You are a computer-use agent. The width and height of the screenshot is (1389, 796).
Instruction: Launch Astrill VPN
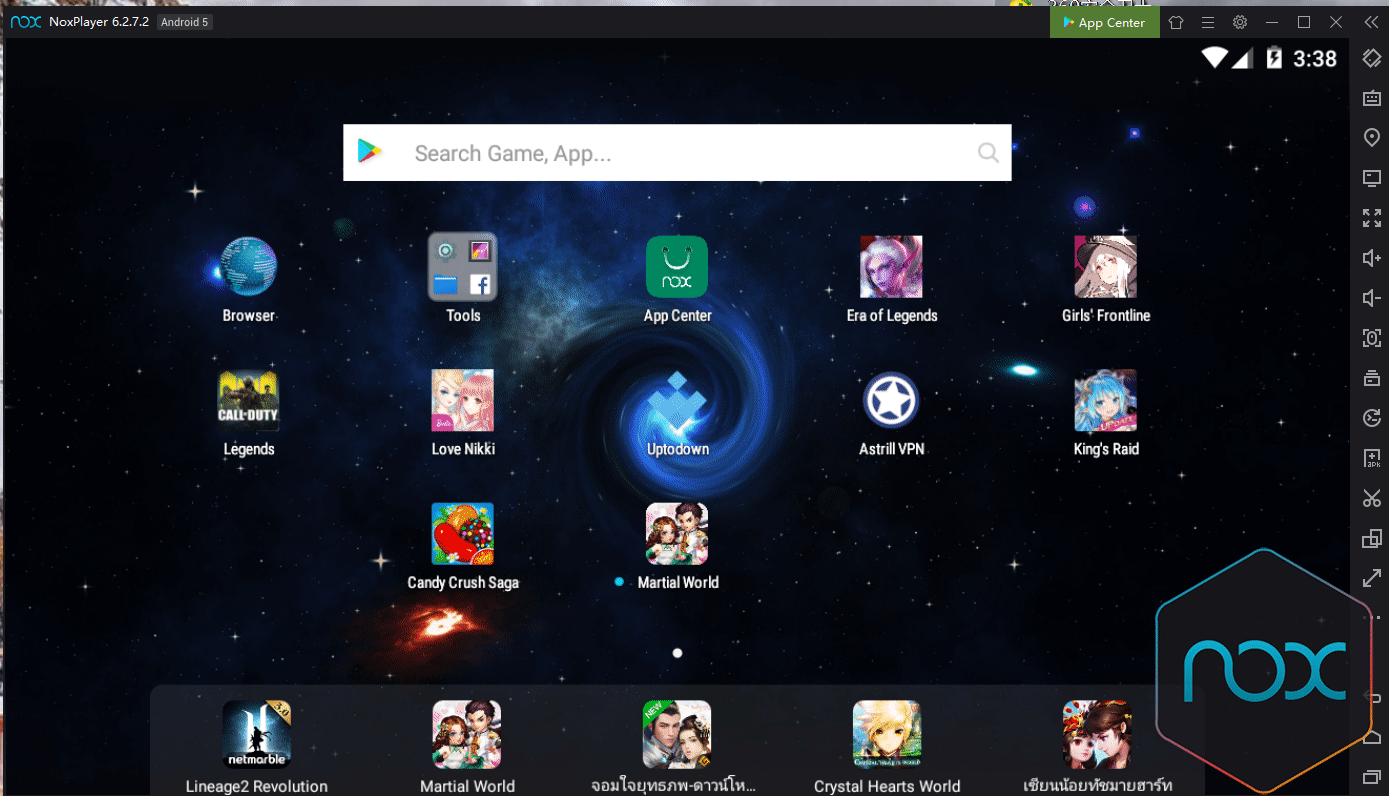(891, 401)
